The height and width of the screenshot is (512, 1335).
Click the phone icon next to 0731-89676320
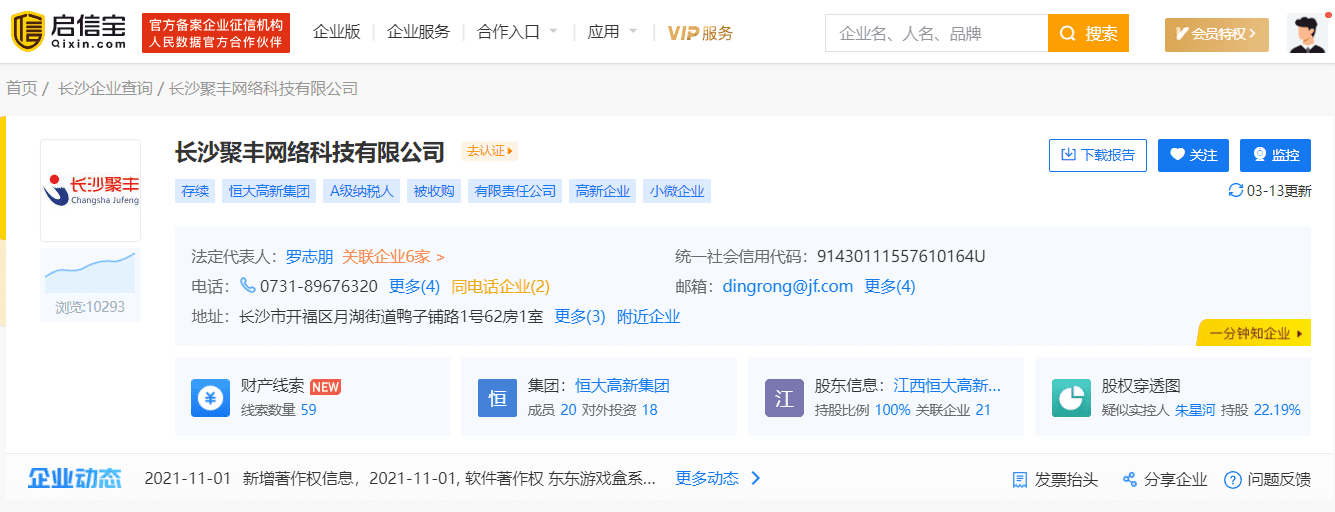(247, 286)
